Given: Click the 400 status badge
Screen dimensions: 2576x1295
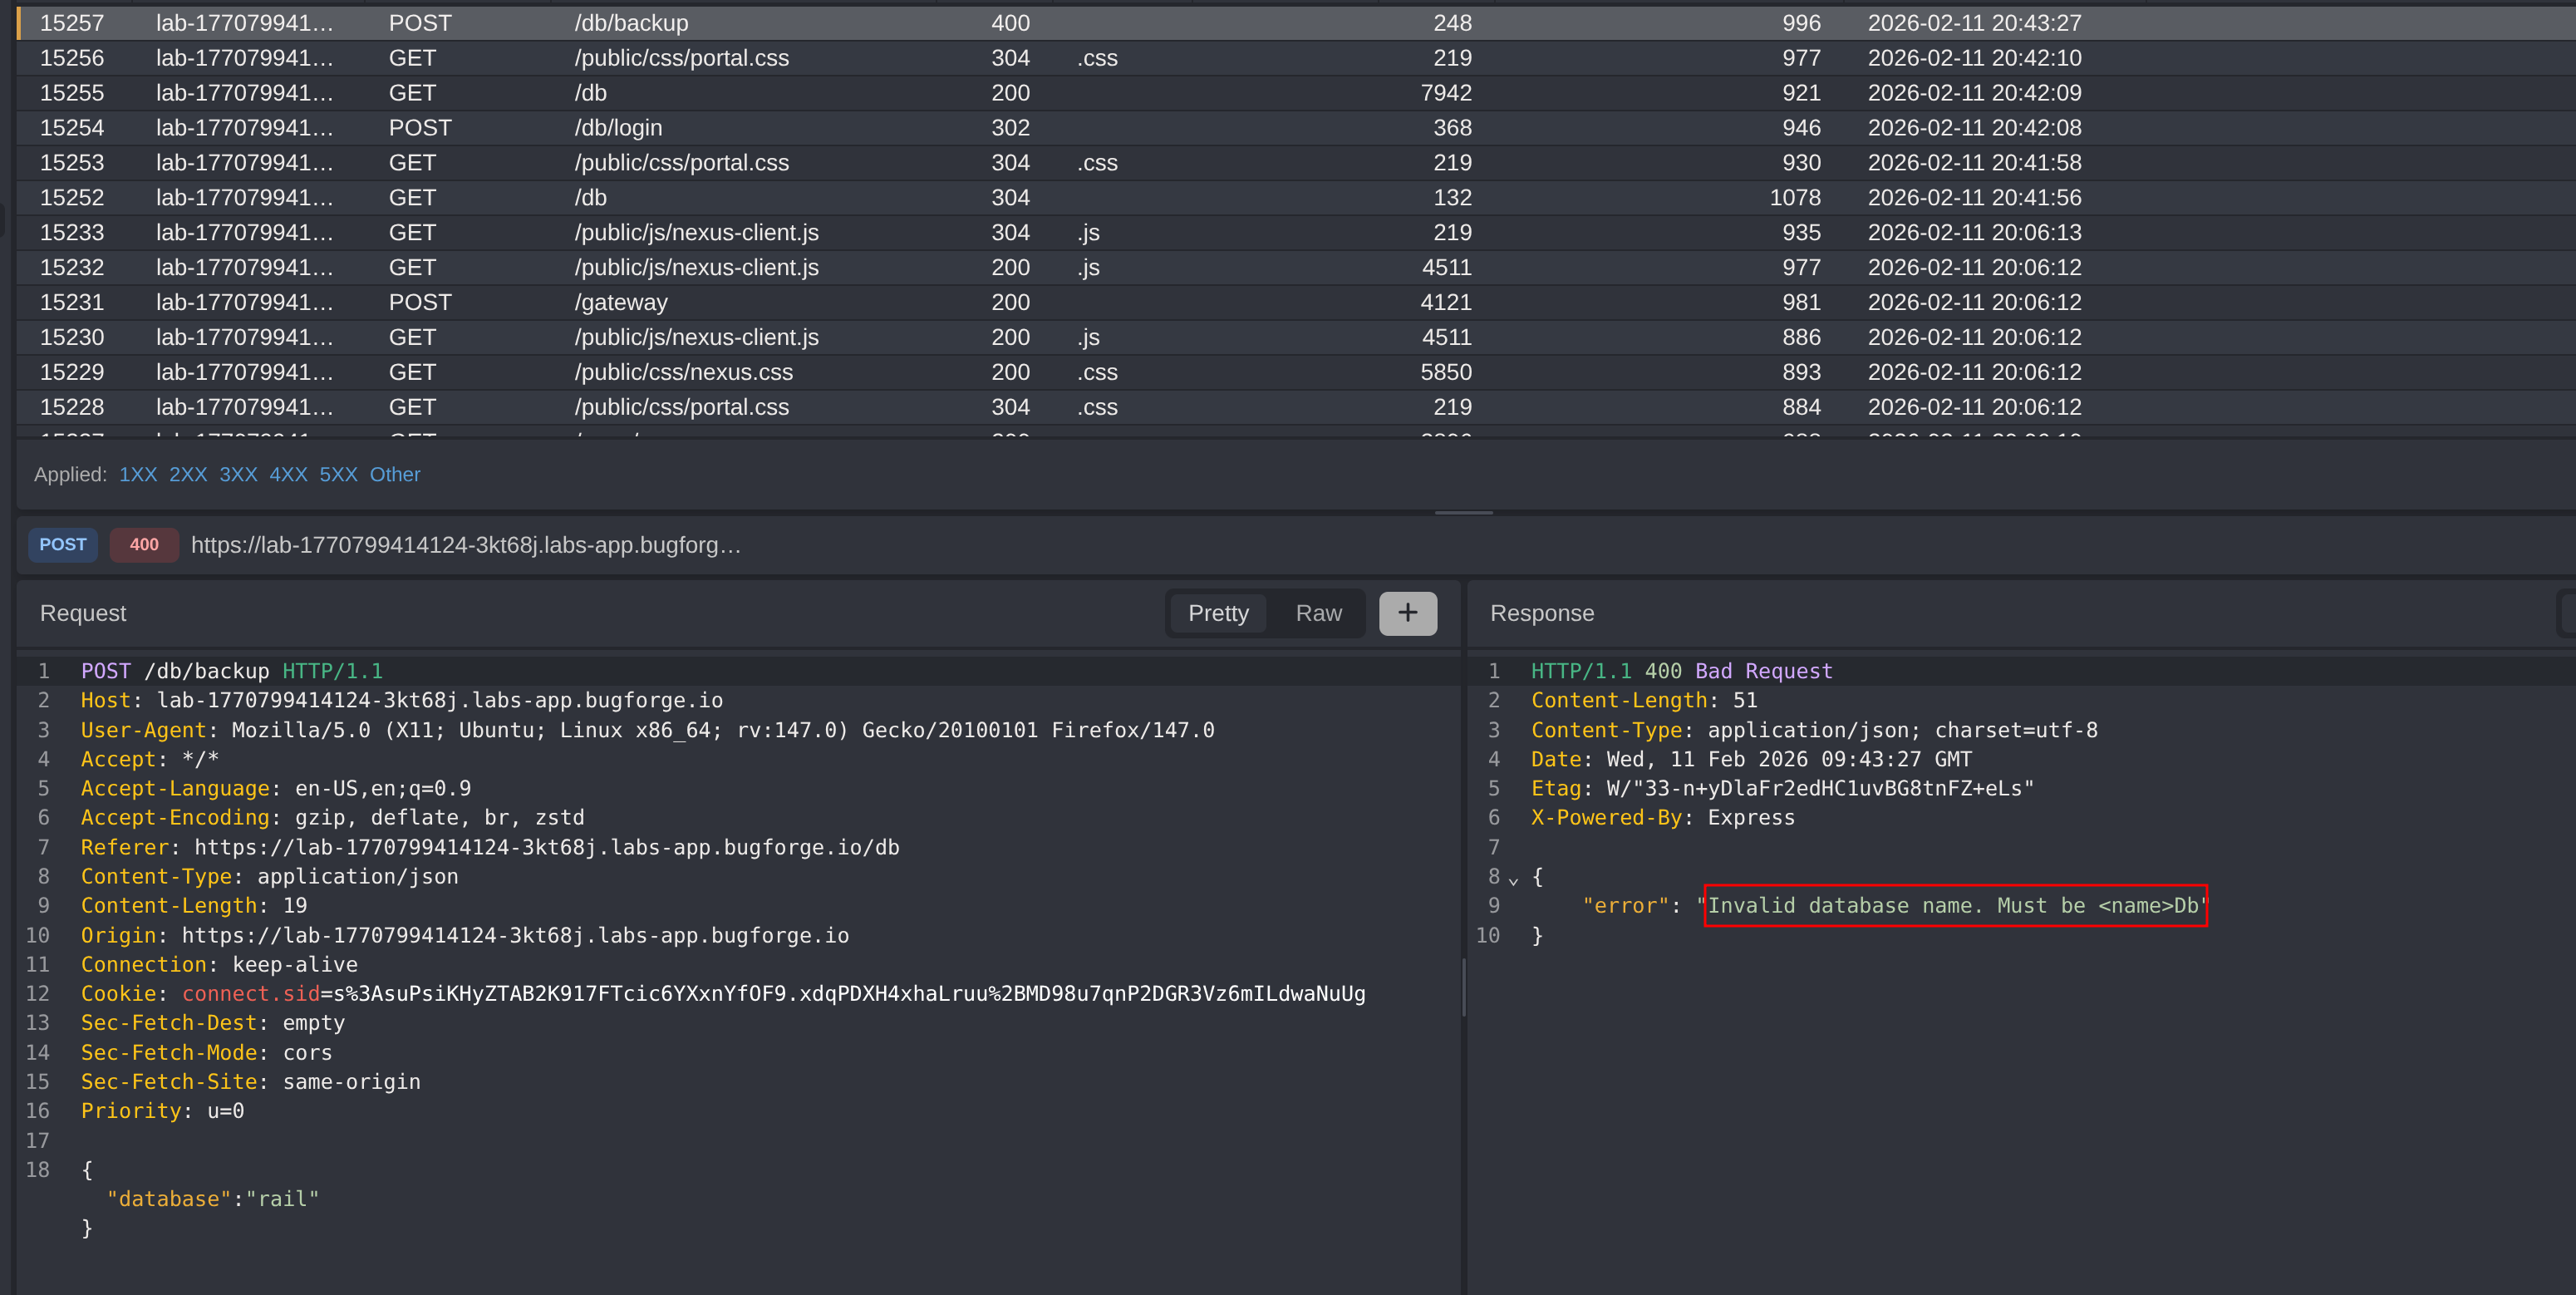Looking at the screenshot, I should click(x=144, y=545).
